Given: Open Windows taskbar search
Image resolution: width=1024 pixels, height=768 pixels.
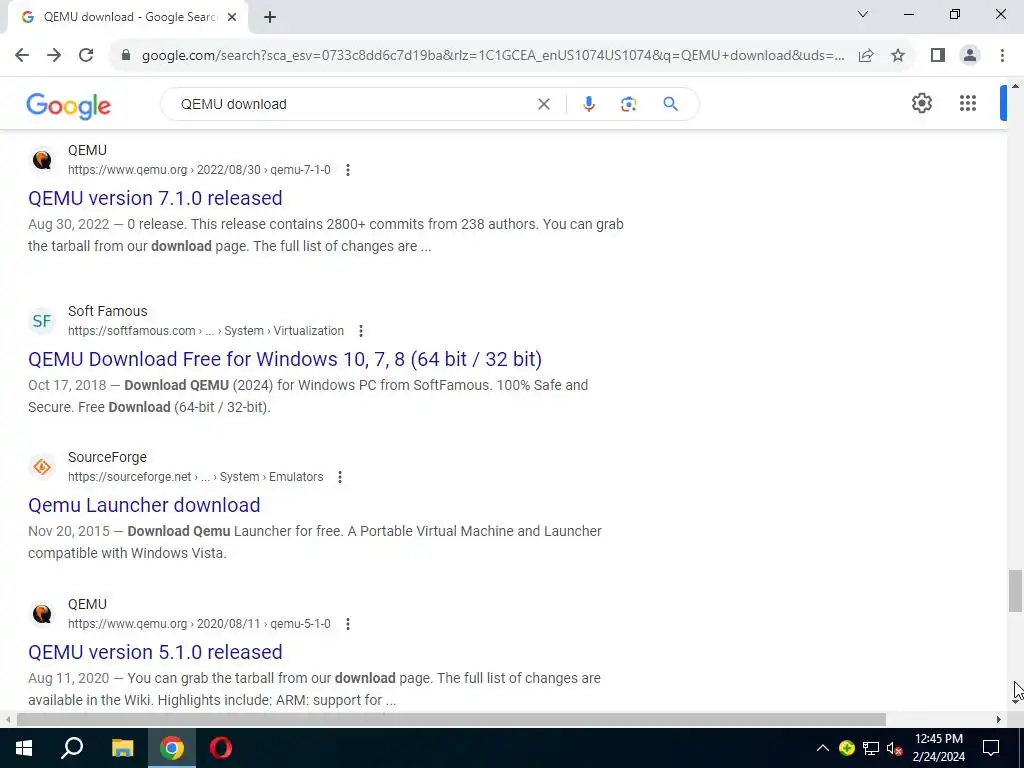Looking at the screenshot, I should pyautogui.click(x=72, y=748).
